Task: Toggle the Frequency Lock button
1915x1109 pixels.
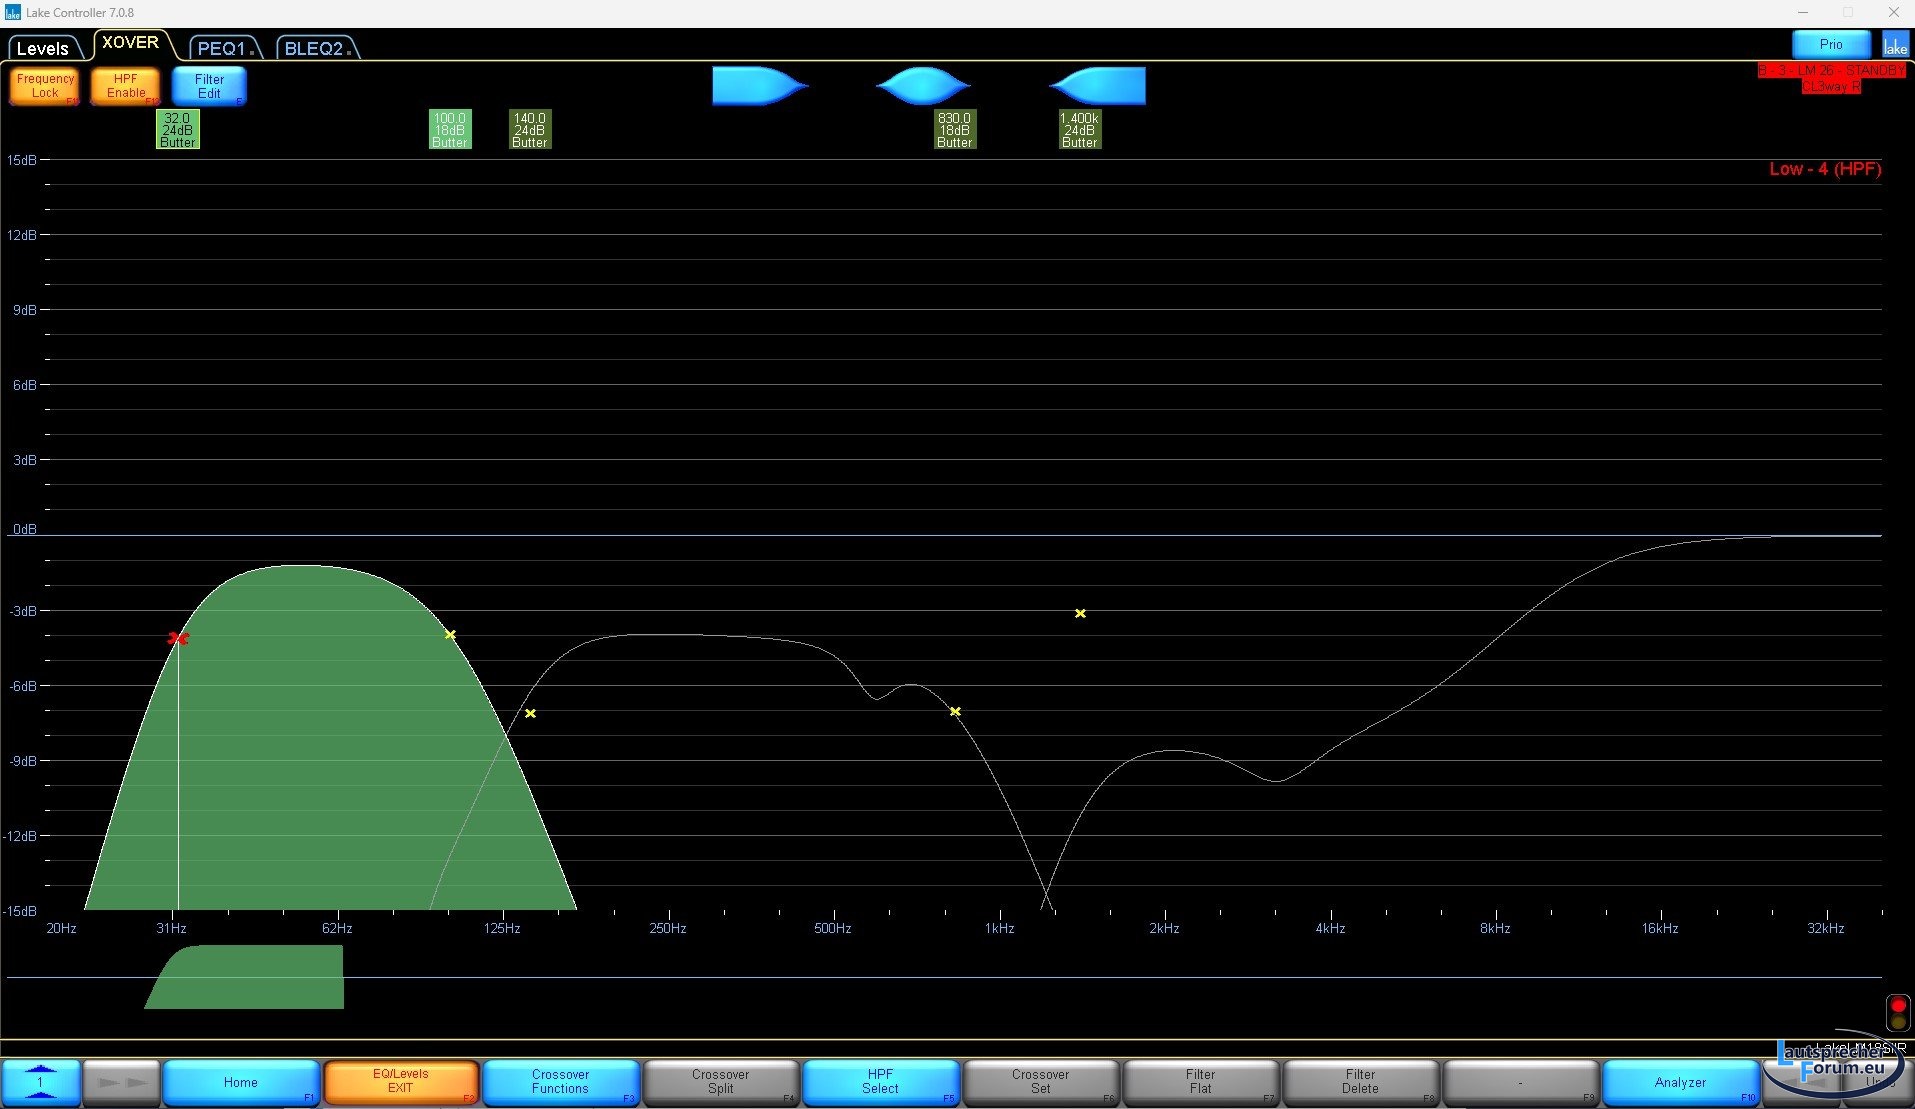Action: (x=45, y=86)
